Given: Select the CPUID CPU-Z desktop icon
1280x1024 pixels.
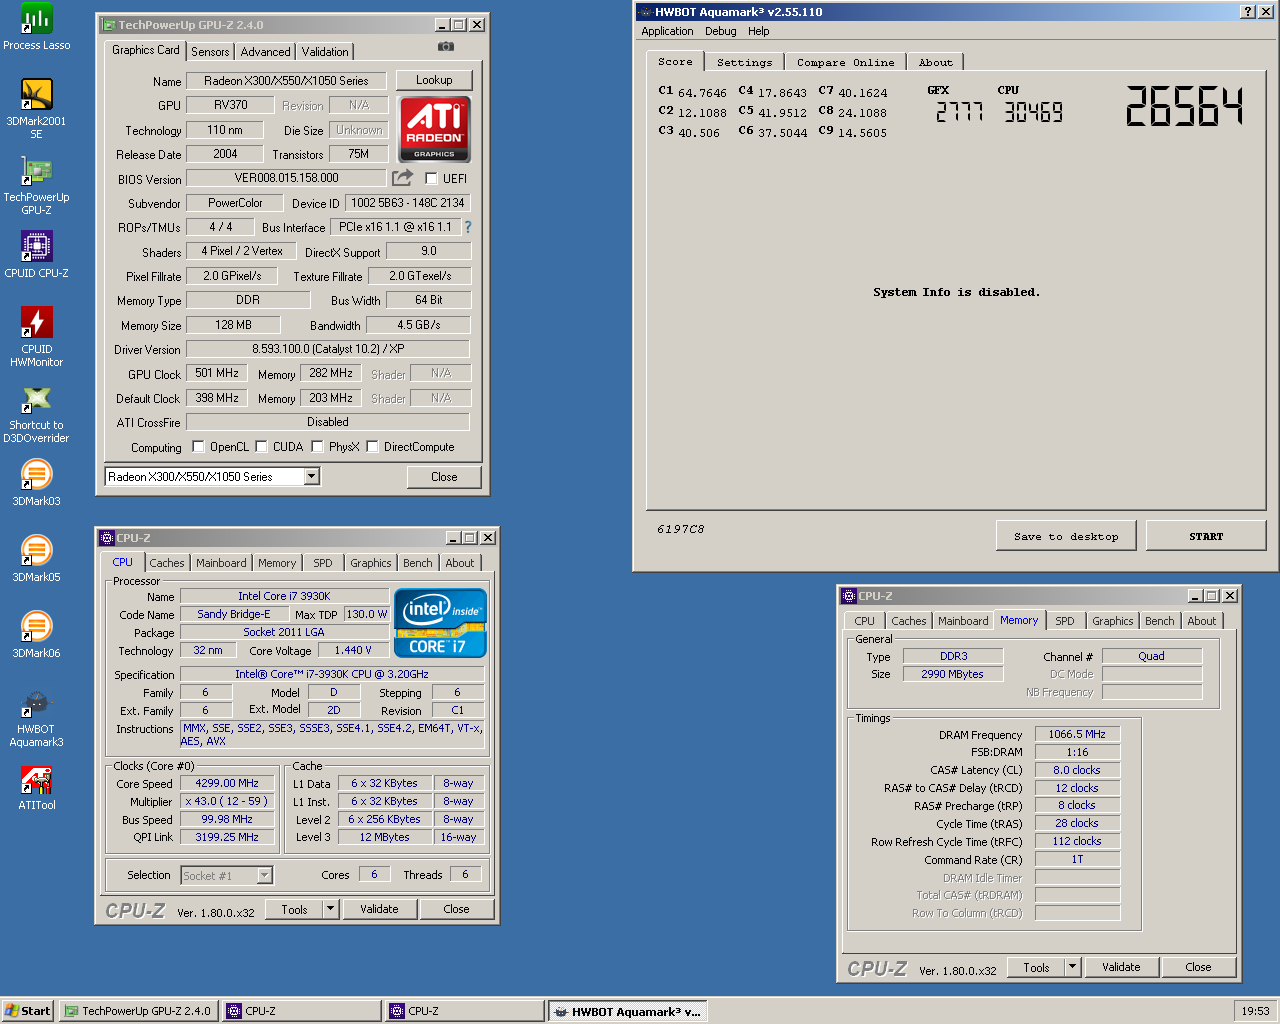Looking at the screenshot, I should pos(36,254).
